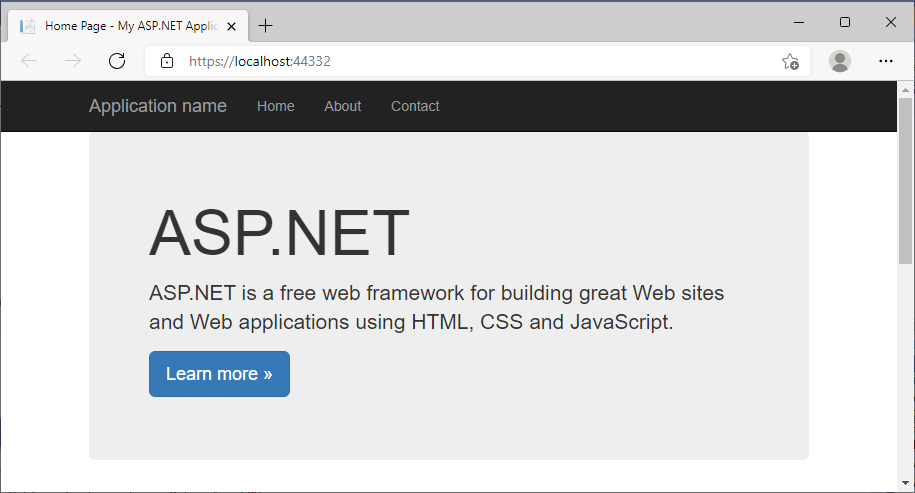The image size is (915, 493).
Task: Open a new tab with the plus button
Action: 266,26
